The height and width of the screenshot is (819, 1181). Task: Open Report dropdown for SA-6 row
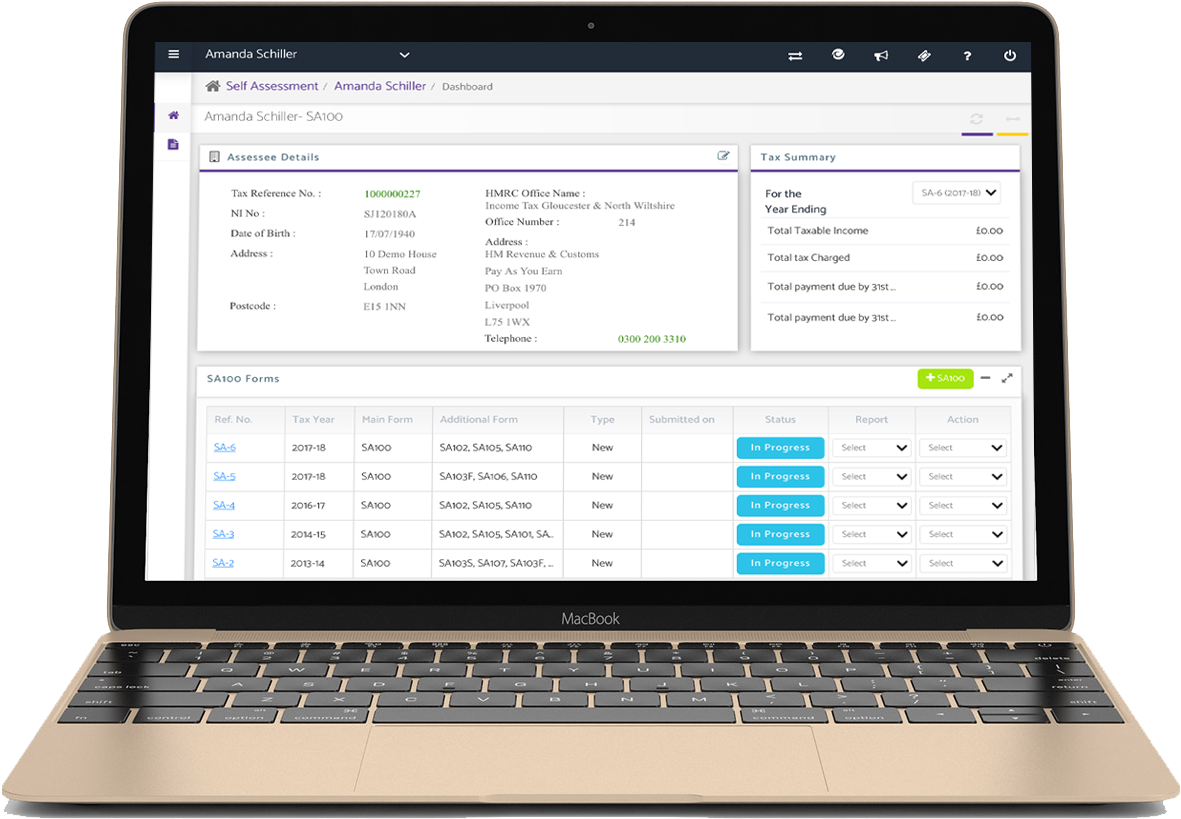tap(871, 448)
